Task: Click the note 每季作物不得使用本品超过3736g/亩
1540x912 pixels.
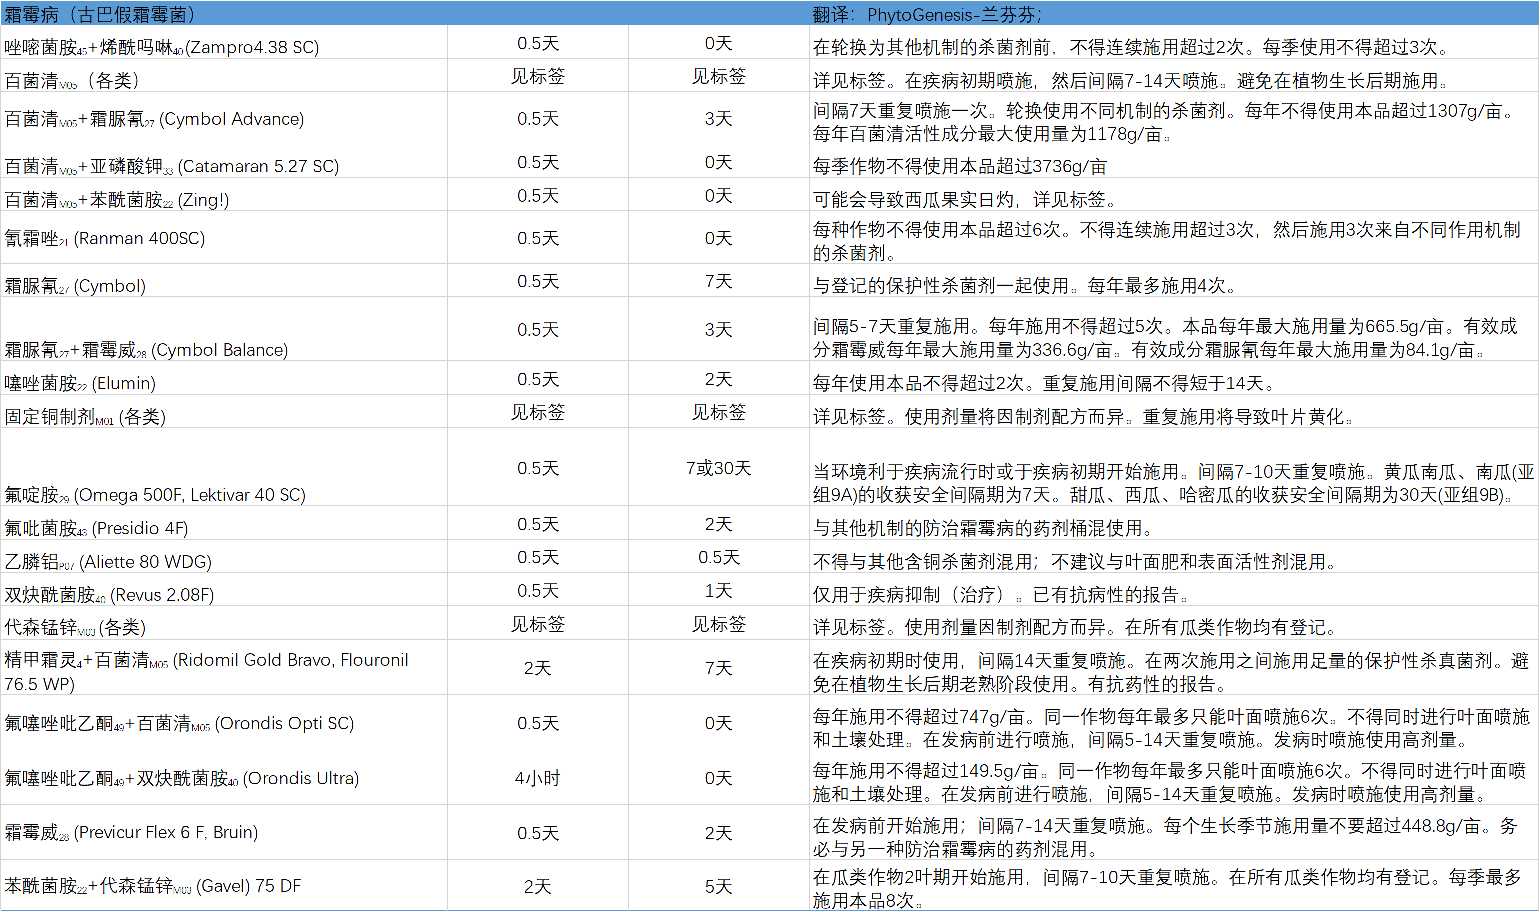Action: tap(960, 166)
